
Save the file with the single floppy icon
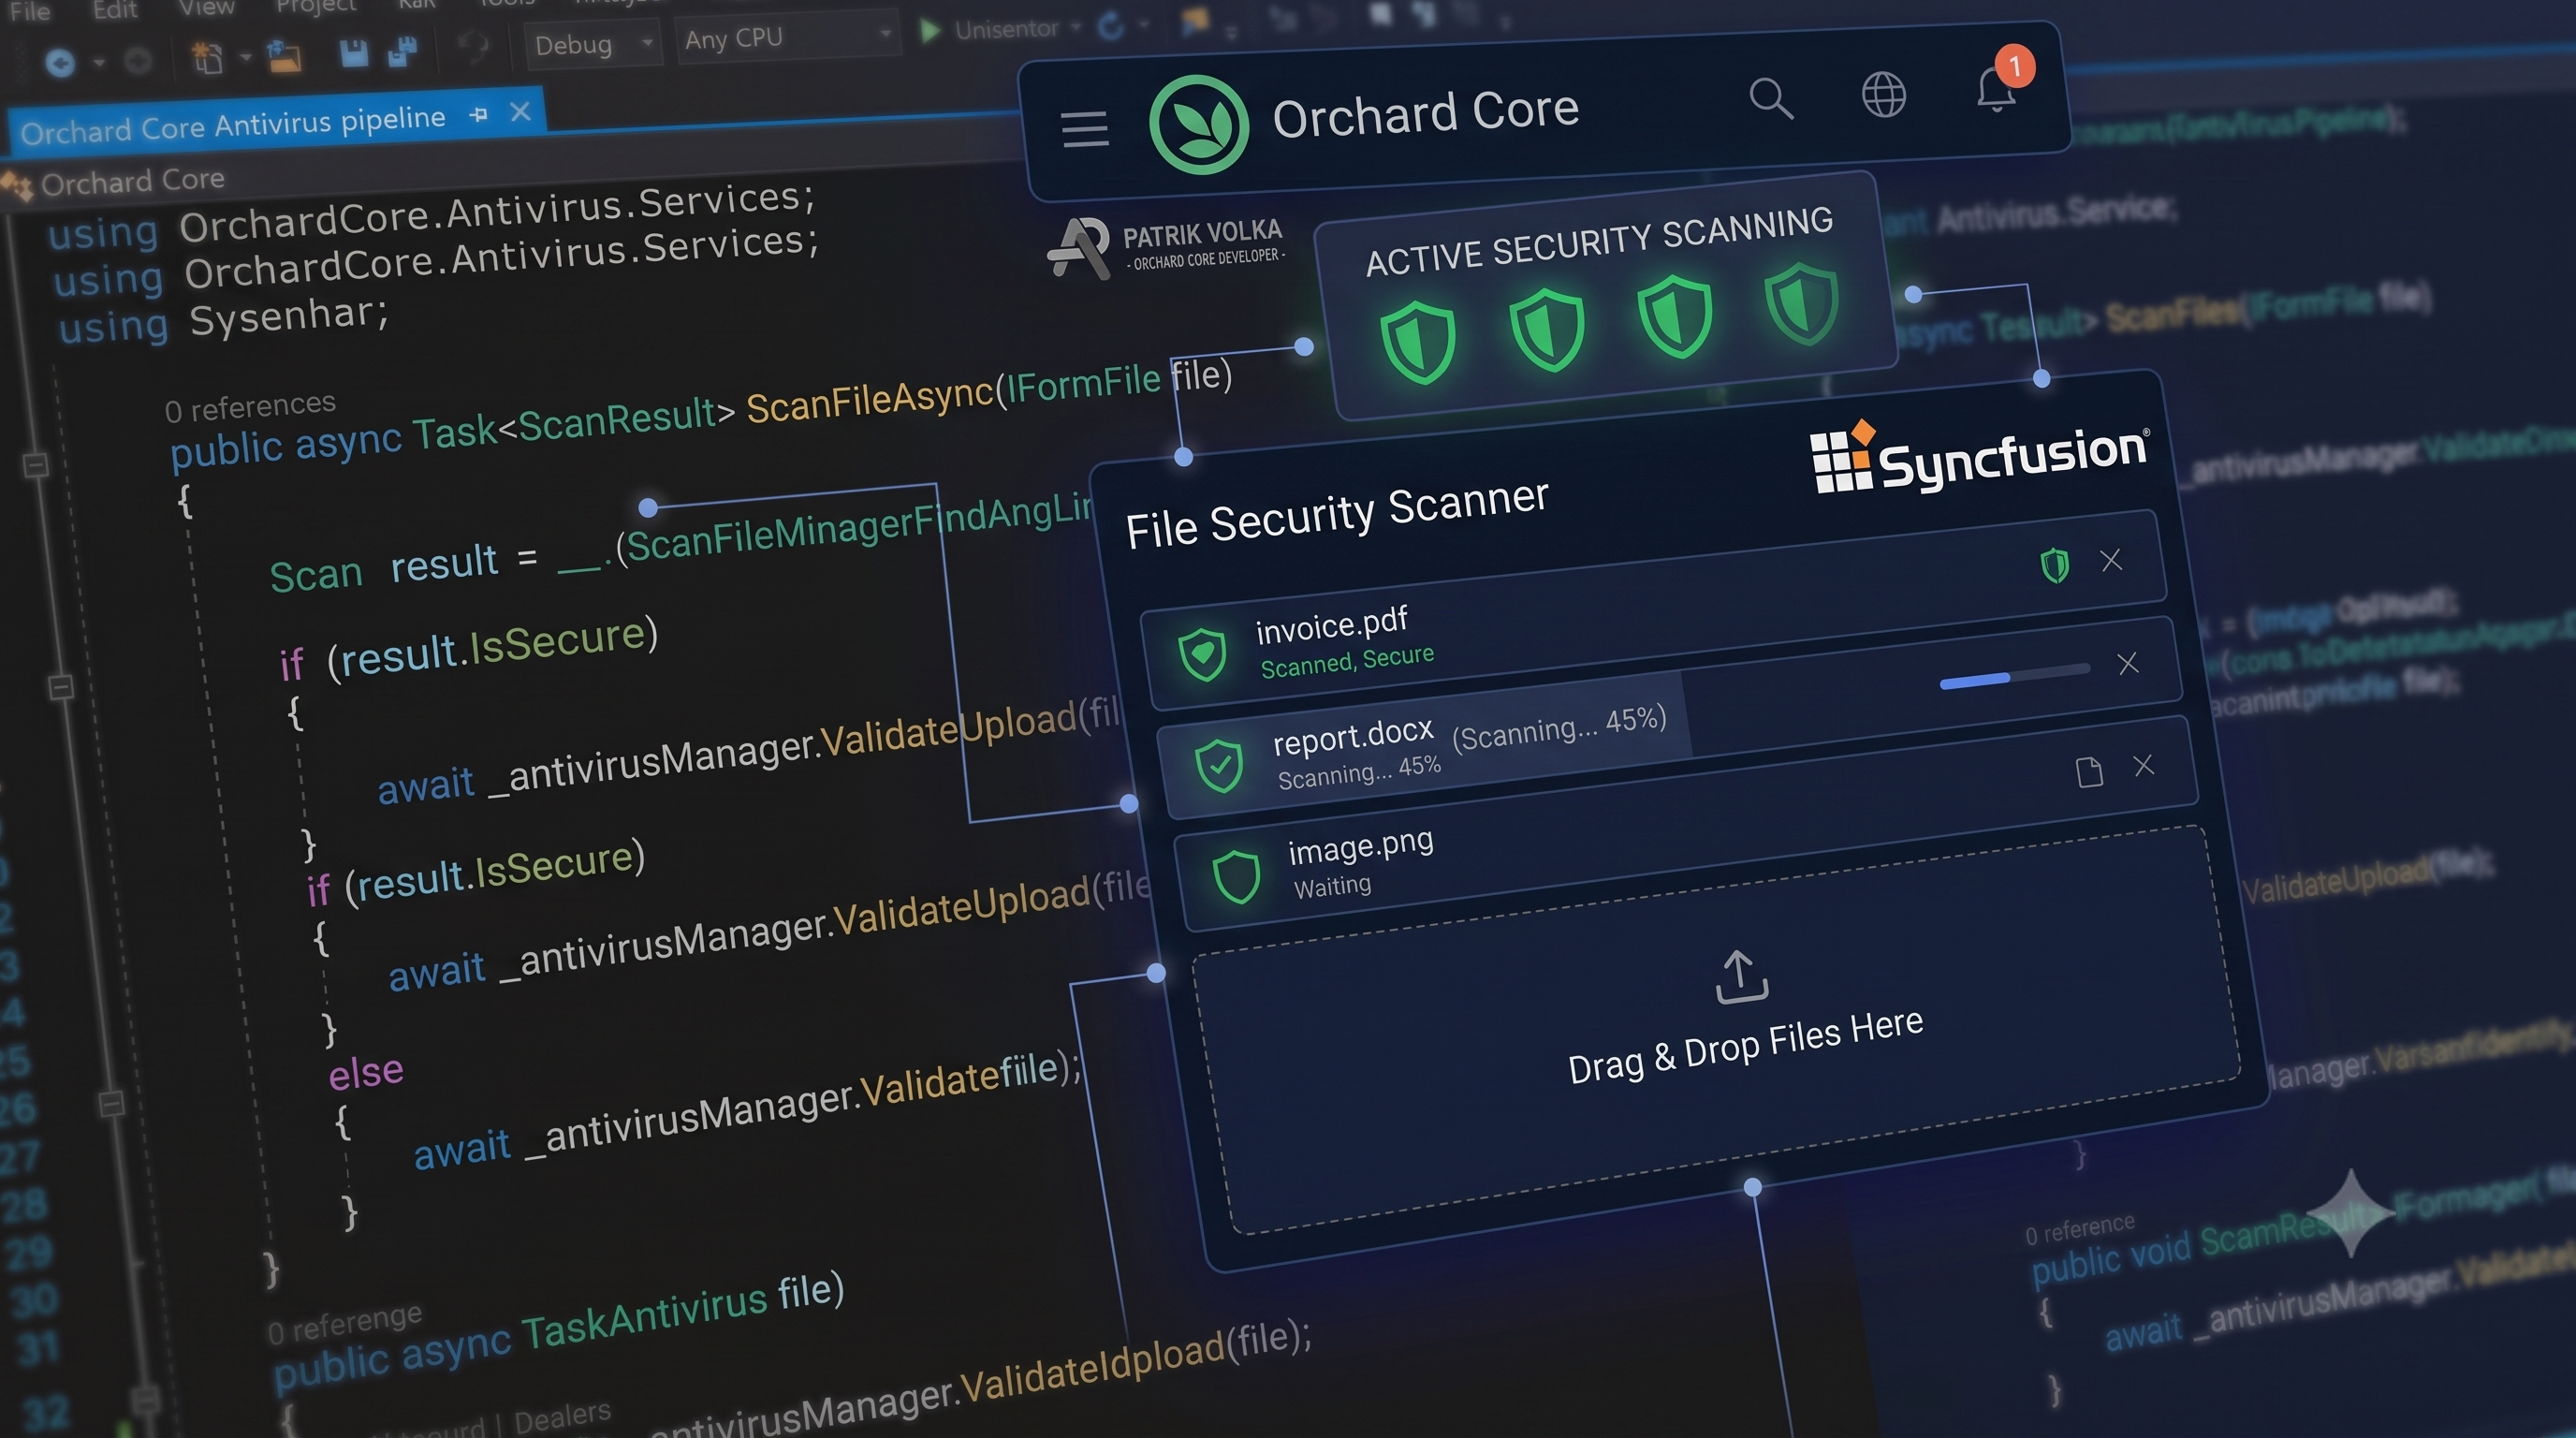tap(354, 54)
